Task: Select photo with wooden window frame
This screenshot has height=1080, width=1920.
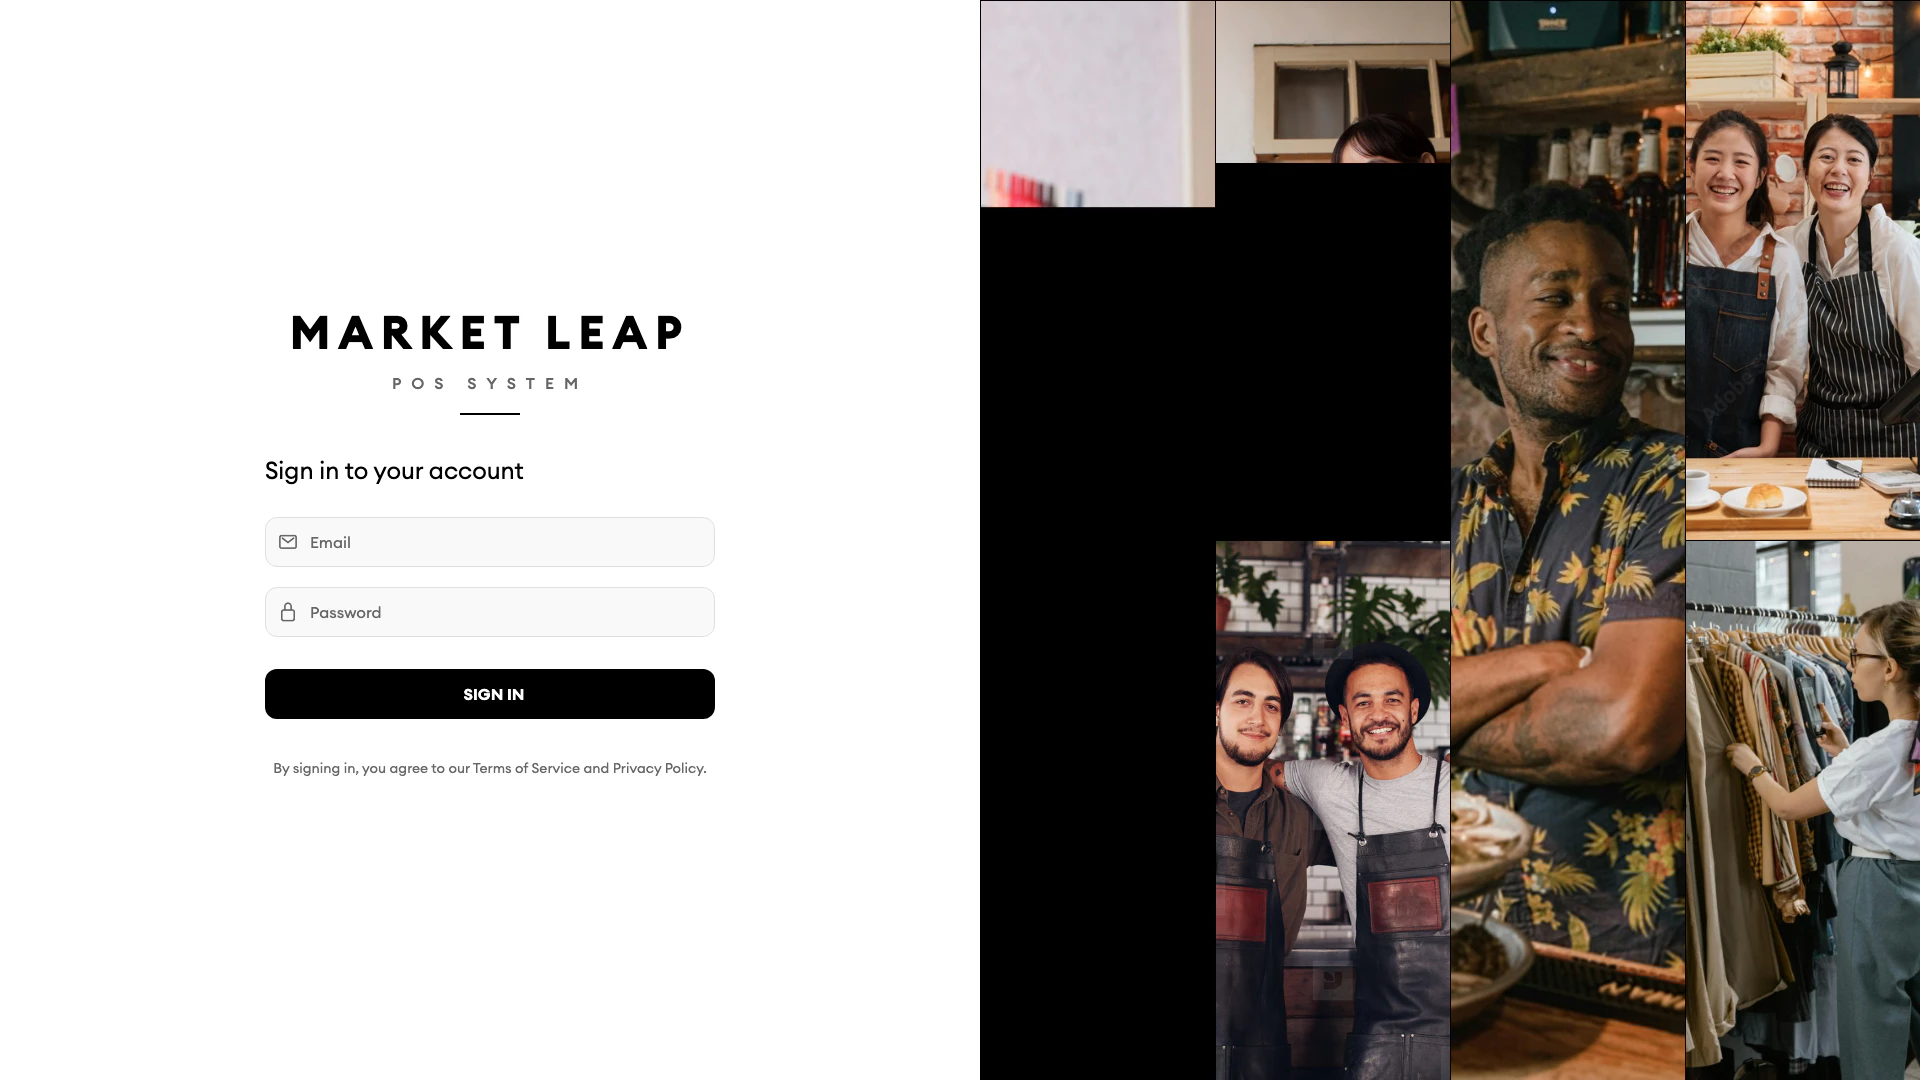Action: (1333, 81)
